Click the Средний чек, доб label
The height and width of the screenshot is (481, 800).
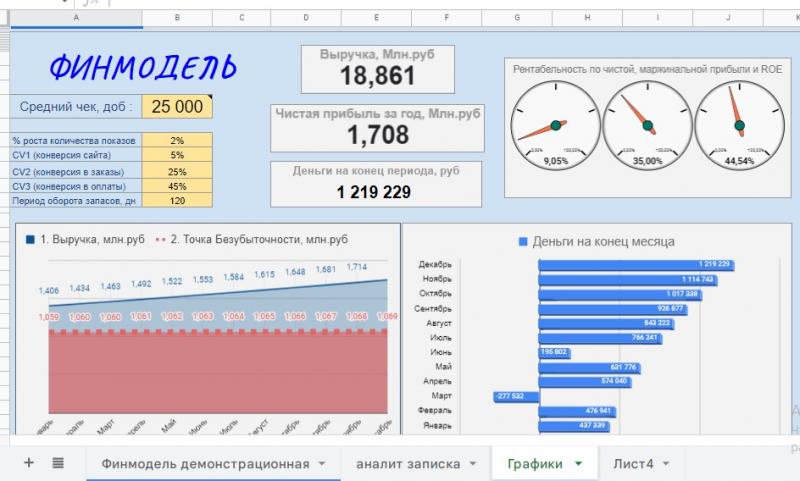click(x=76, y=107)
